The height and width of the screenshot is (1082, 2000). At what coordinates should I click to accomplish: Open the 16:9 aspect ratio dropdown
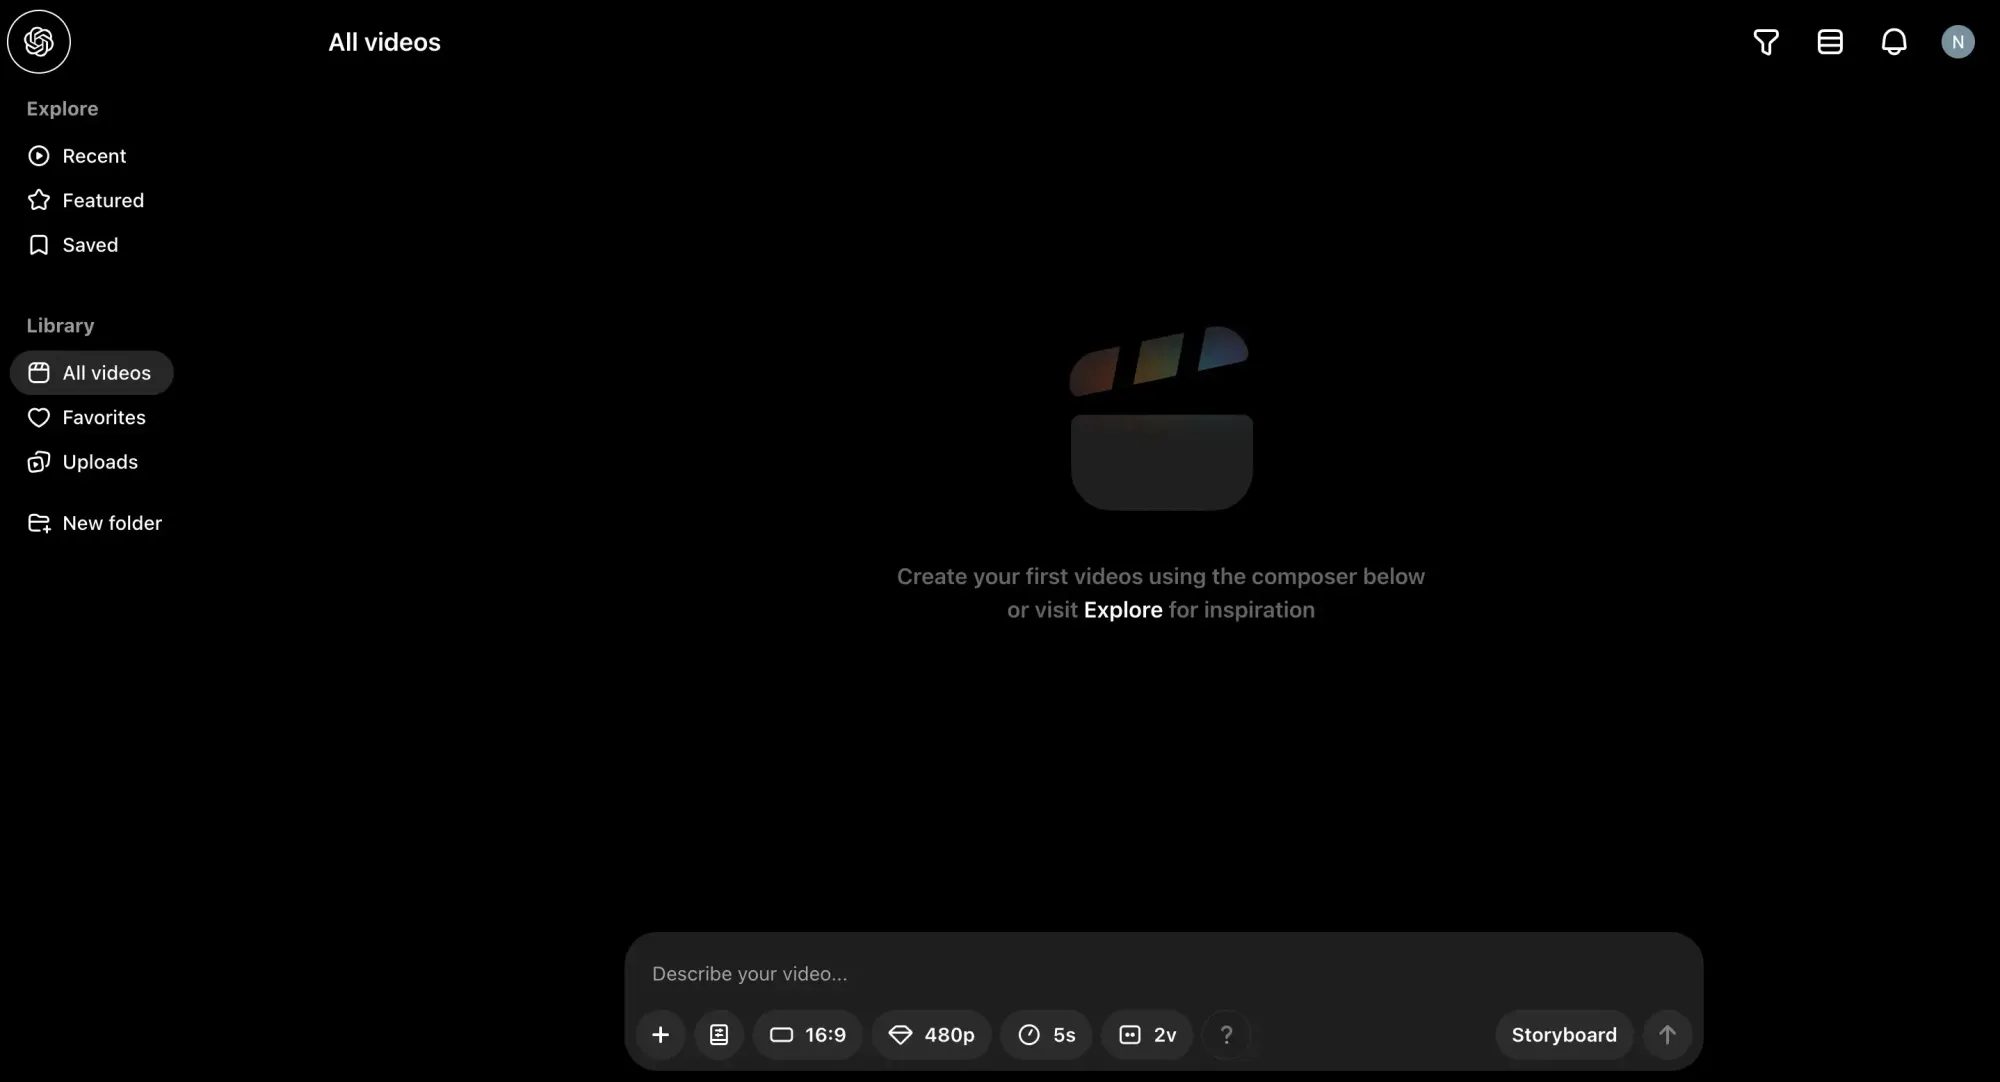(x=808, y=1035)
